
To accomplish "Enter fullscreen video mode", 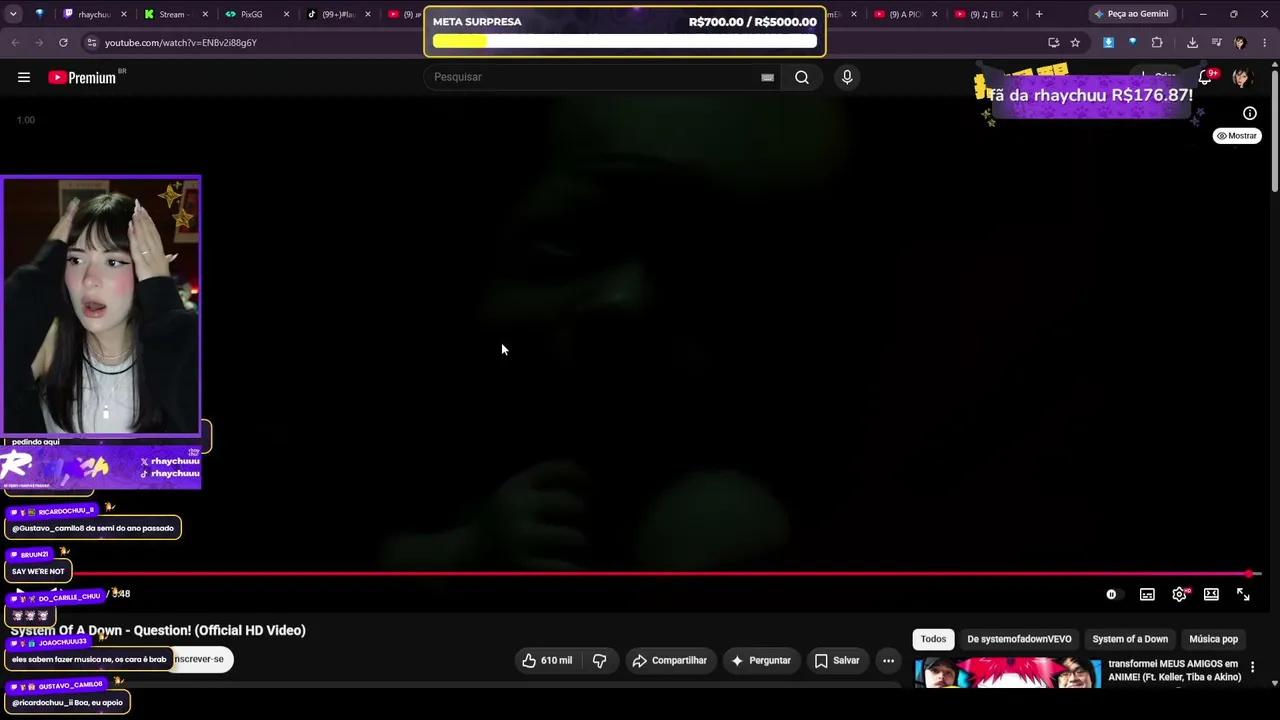I will pyautogui.click(x=1243, y=594).
